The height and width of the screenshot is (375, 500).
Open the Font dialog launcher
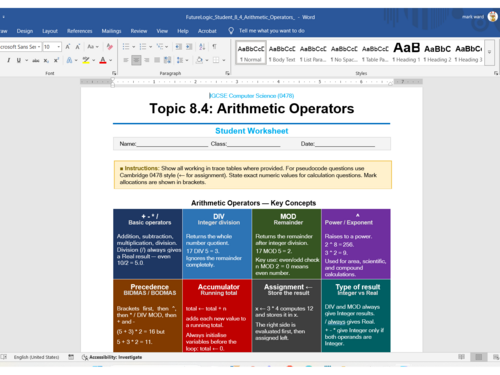pyautogui.click(x=114, y=73)
